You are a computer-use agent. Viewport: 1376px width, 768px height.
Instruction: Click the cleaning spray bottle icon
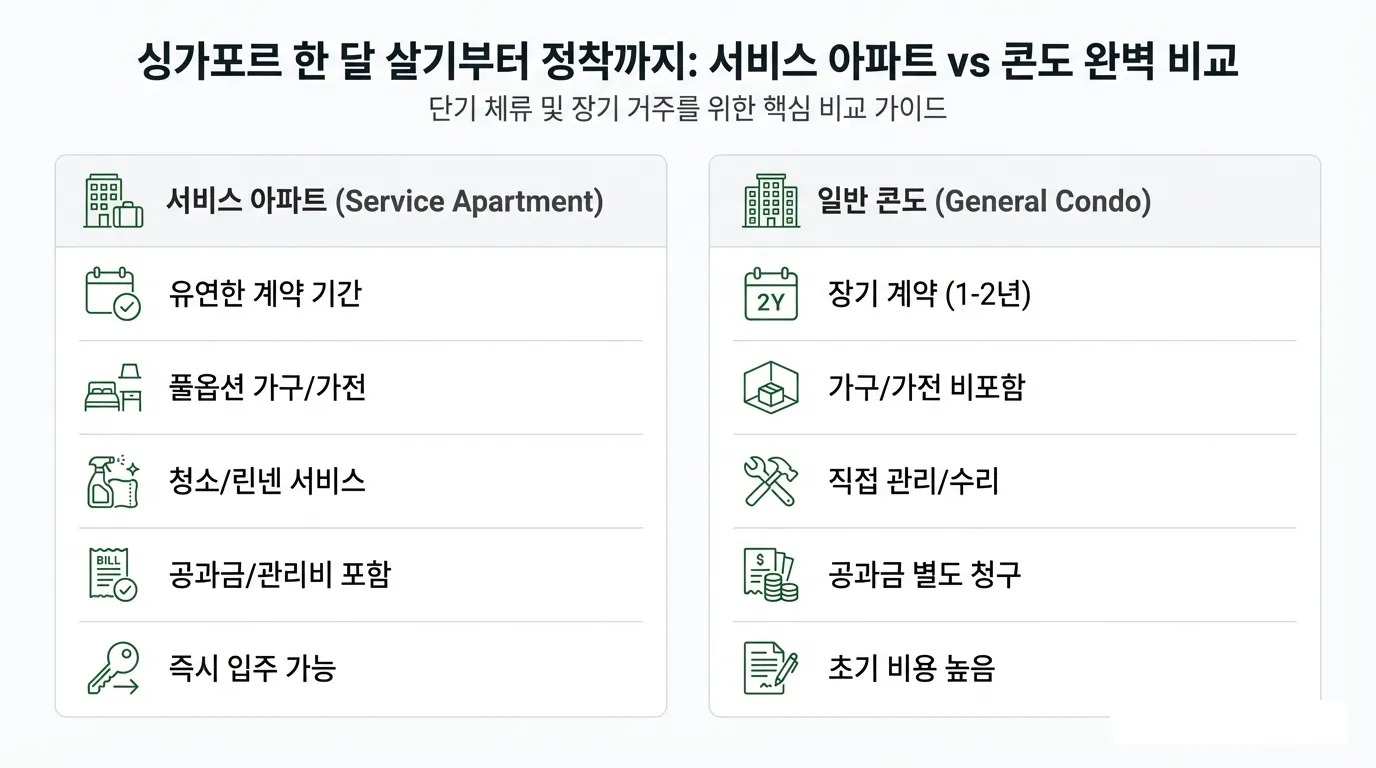click(112, 481)
